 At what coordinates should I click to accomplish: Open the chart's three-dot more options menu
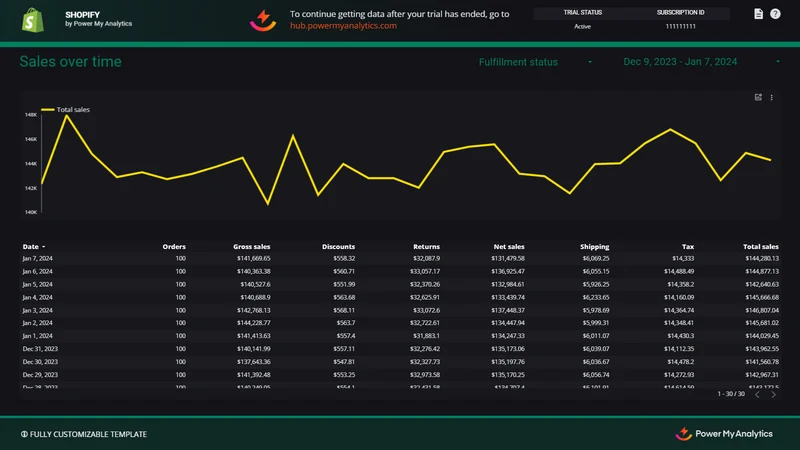[x=771, y=97]
